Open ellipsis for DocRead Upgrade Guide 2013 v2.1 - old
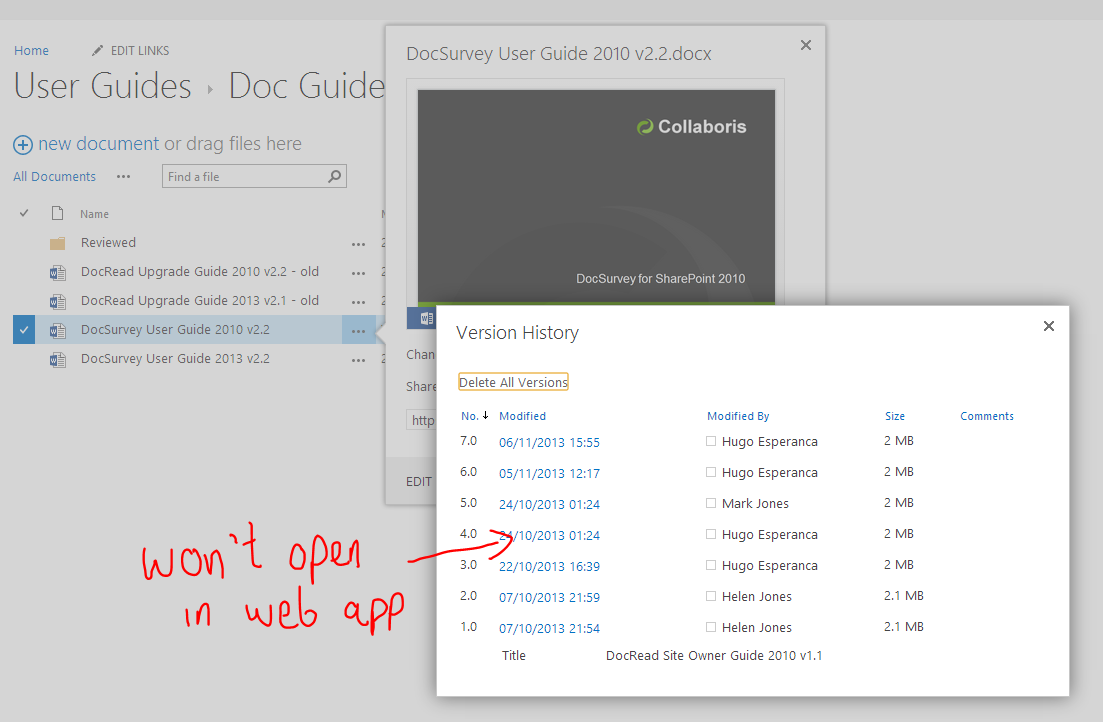 coord(359,302)
